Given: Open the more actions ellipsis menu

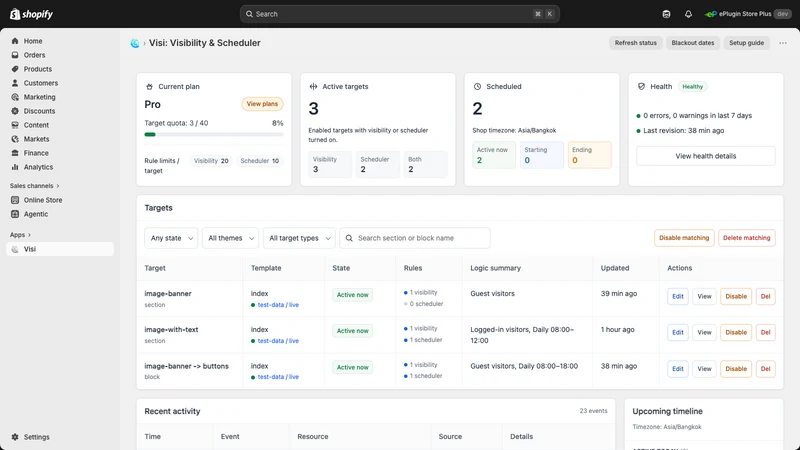Looking at the screenshot, I should pos(783,43).
